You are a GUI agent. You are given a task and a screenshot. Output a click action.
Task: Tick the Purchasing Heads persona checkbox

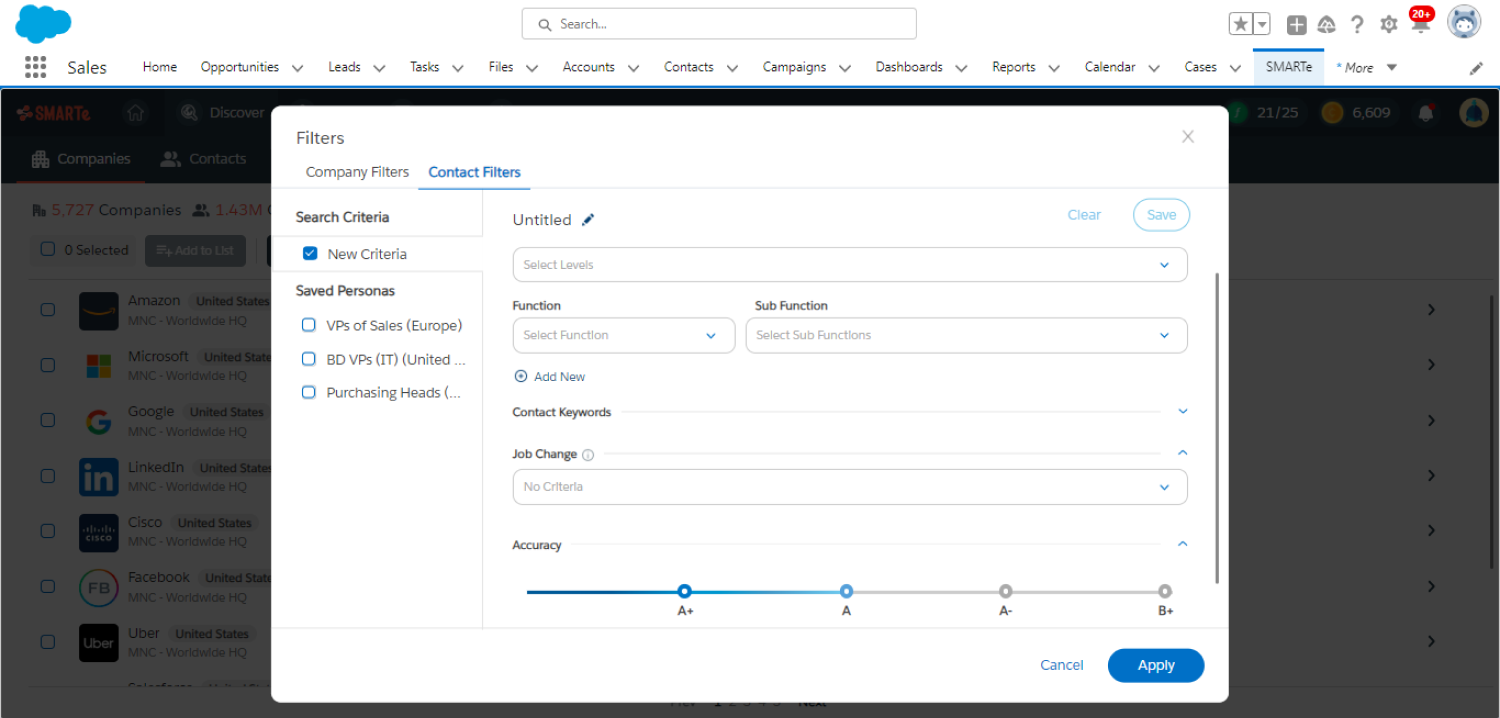(x=309, y=392)
